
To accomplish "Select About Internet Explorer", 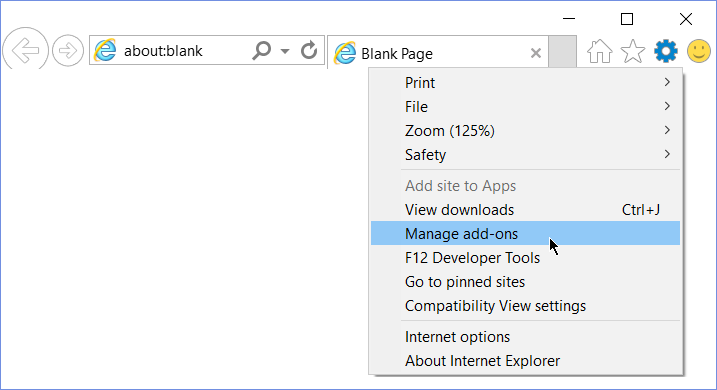I will click(x=525, y=361).
